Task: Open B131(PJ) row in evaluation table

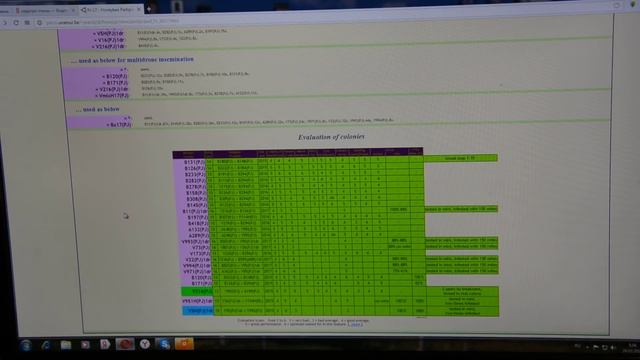Action: (195, 162)
